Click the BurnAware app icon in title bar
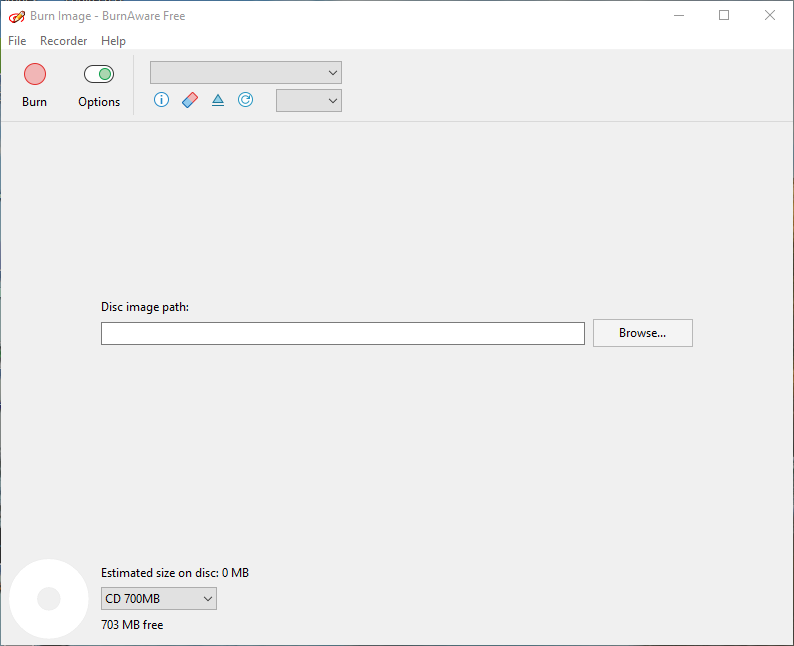The width and height of the screenshot is (794, 646). 17,16
